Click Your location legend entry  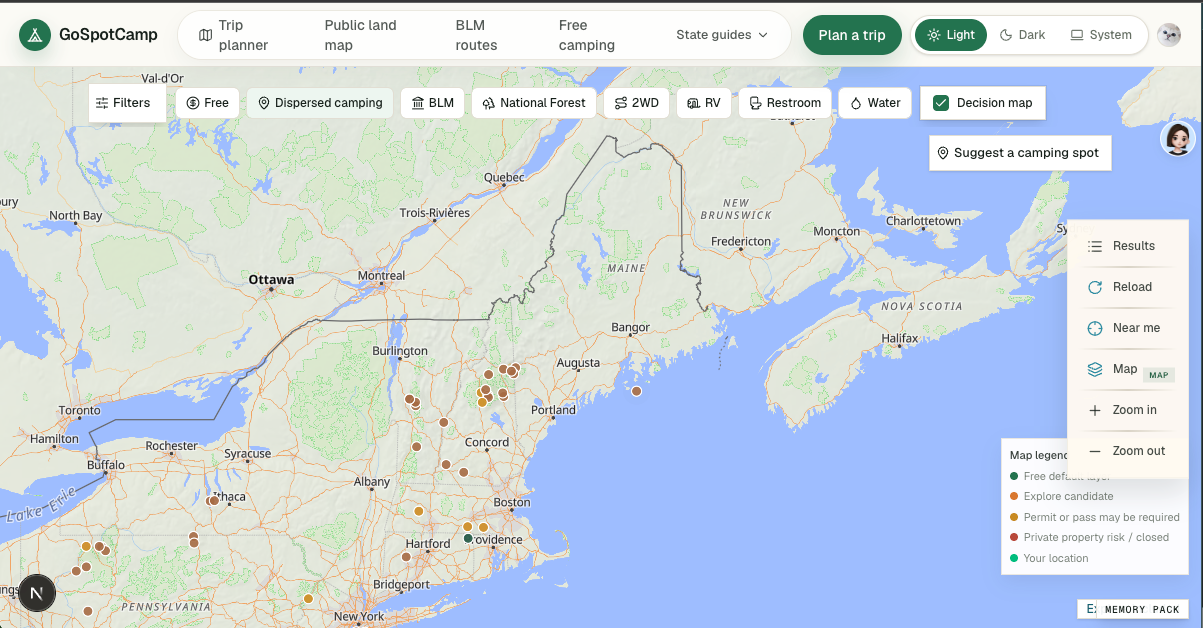click(x=1049, y=558)
